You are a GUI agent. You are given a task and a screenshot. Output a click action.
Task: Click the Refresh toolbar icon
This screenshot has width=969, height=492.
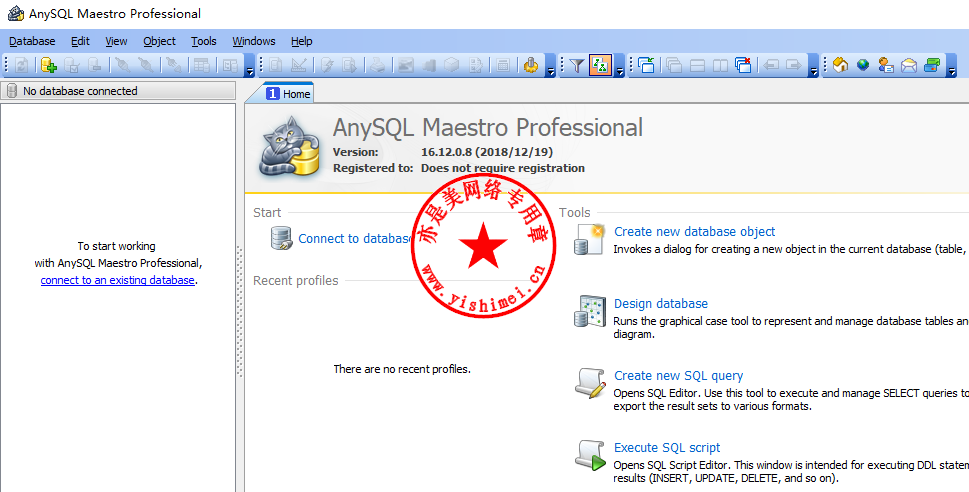(22, 65)
